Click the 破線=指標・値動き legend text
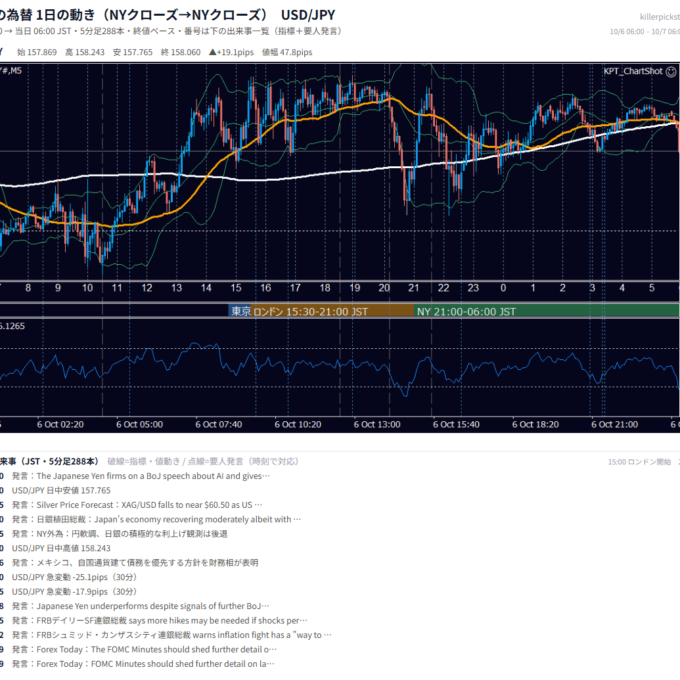The width and height of the screenshot is (680, 680). pyautogui.click(x=144, y=461)
